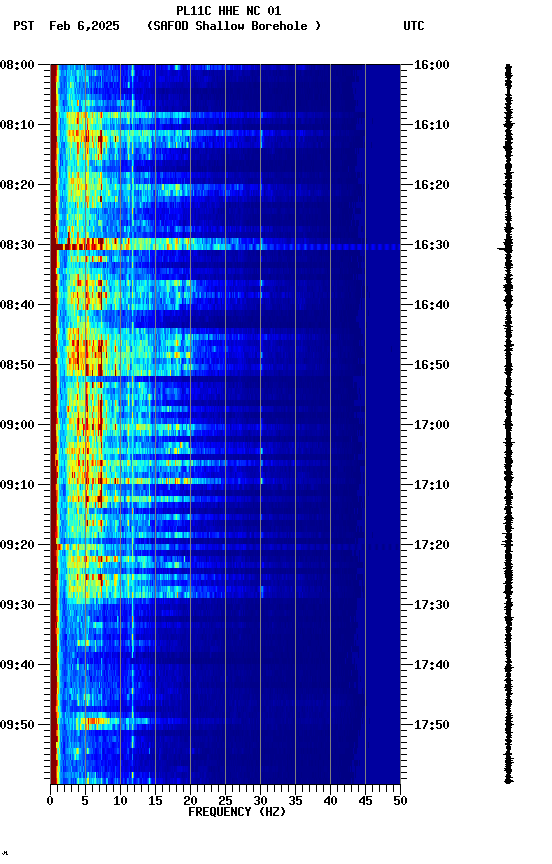Click the 09:20 PST time label

click(x=17, y=546)
